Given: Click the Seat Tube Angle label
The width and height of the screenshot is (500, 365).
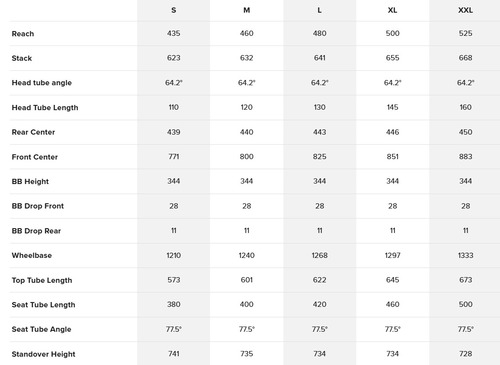Looking at the screenshot, I should (x=42, y=329).
